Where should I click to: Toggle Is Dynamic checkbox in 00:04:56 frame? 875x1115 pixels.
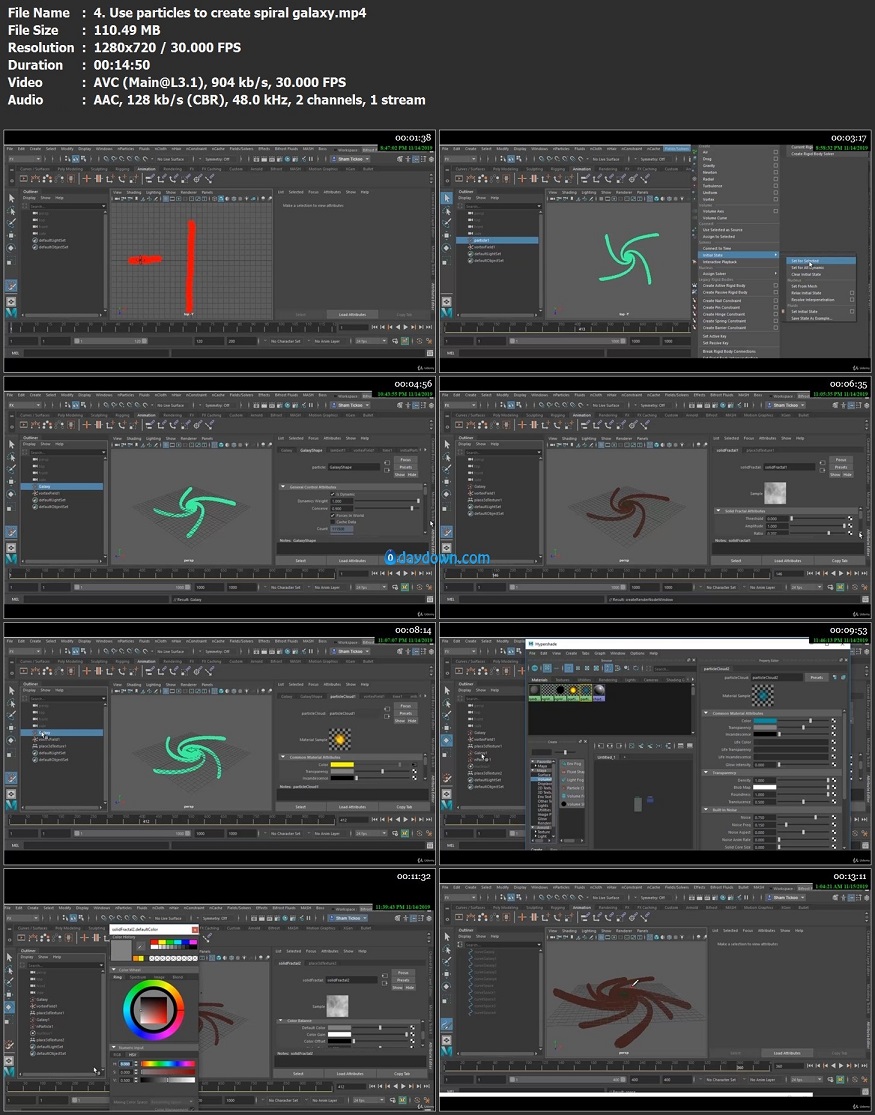(332, 494)
